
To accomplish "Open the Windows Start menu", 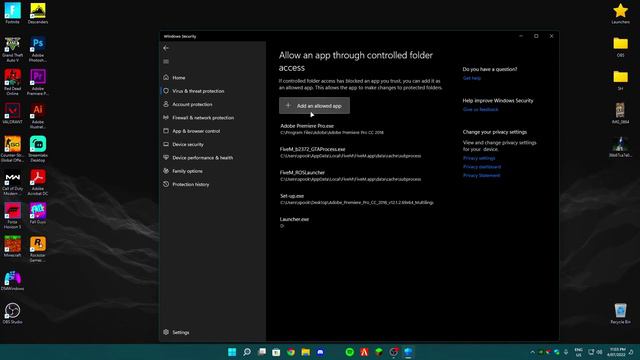I will (232, 352).
